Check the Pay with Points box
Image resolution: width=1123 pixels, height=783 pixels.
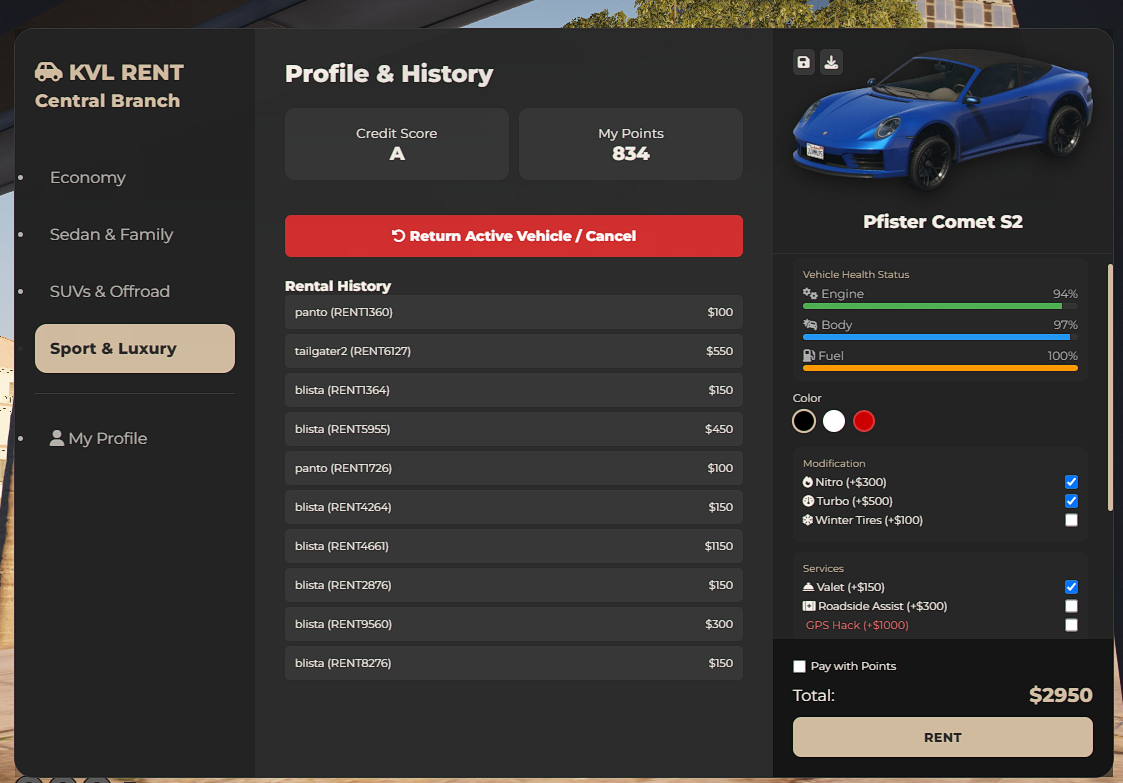(x=799, y=666)
